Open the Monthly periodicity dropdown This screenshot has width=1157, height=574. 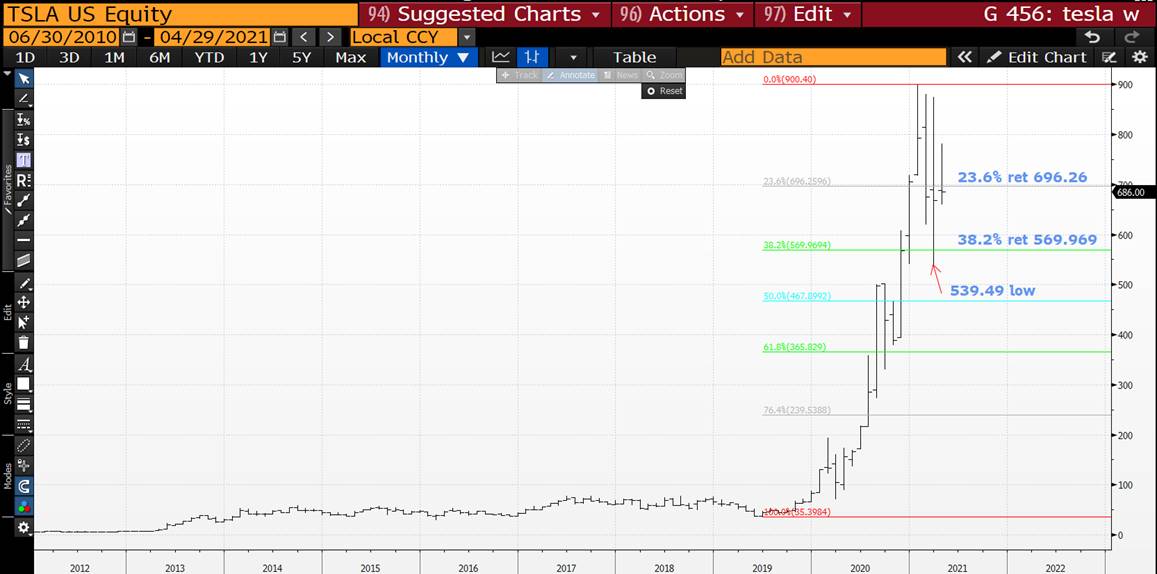(x=427, y=57)
